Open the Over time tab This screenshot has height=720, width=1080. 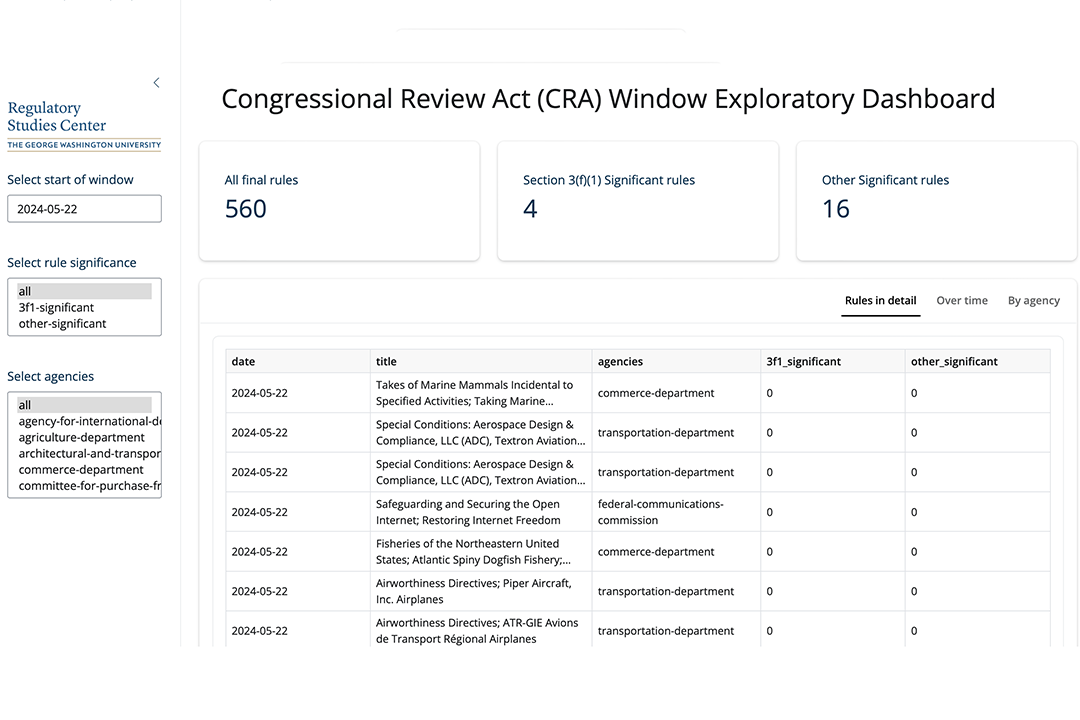[x=961, y=301]
